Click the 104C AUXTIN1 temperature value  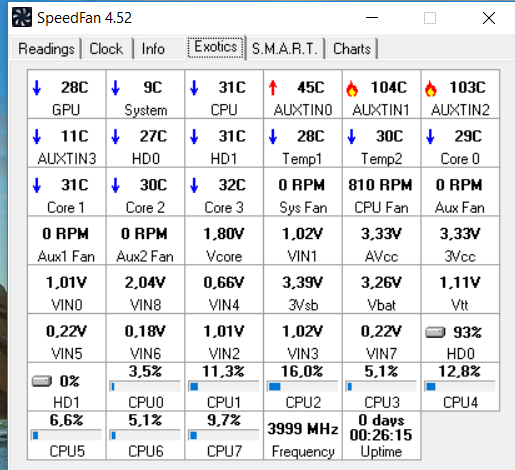[389, 88]
